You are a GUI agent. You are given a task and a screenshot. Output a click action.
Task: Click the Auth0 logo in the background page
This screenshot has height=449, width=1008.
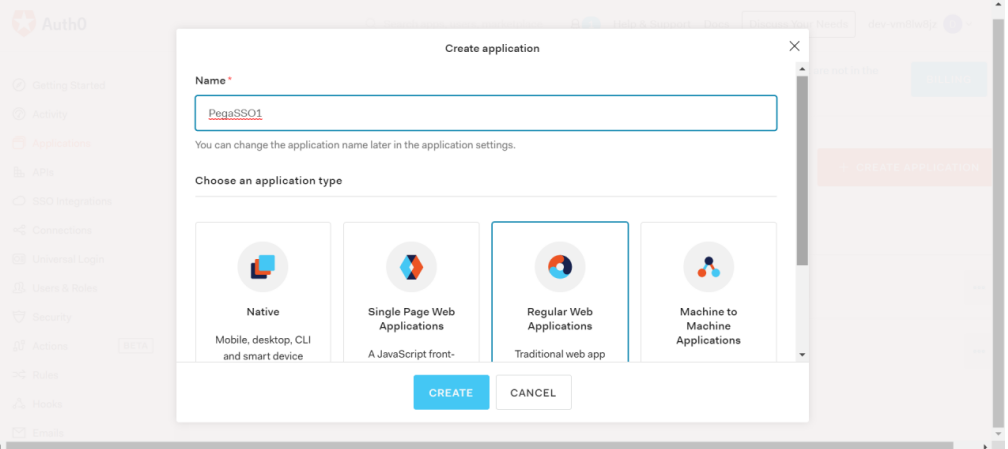[49, 24]
